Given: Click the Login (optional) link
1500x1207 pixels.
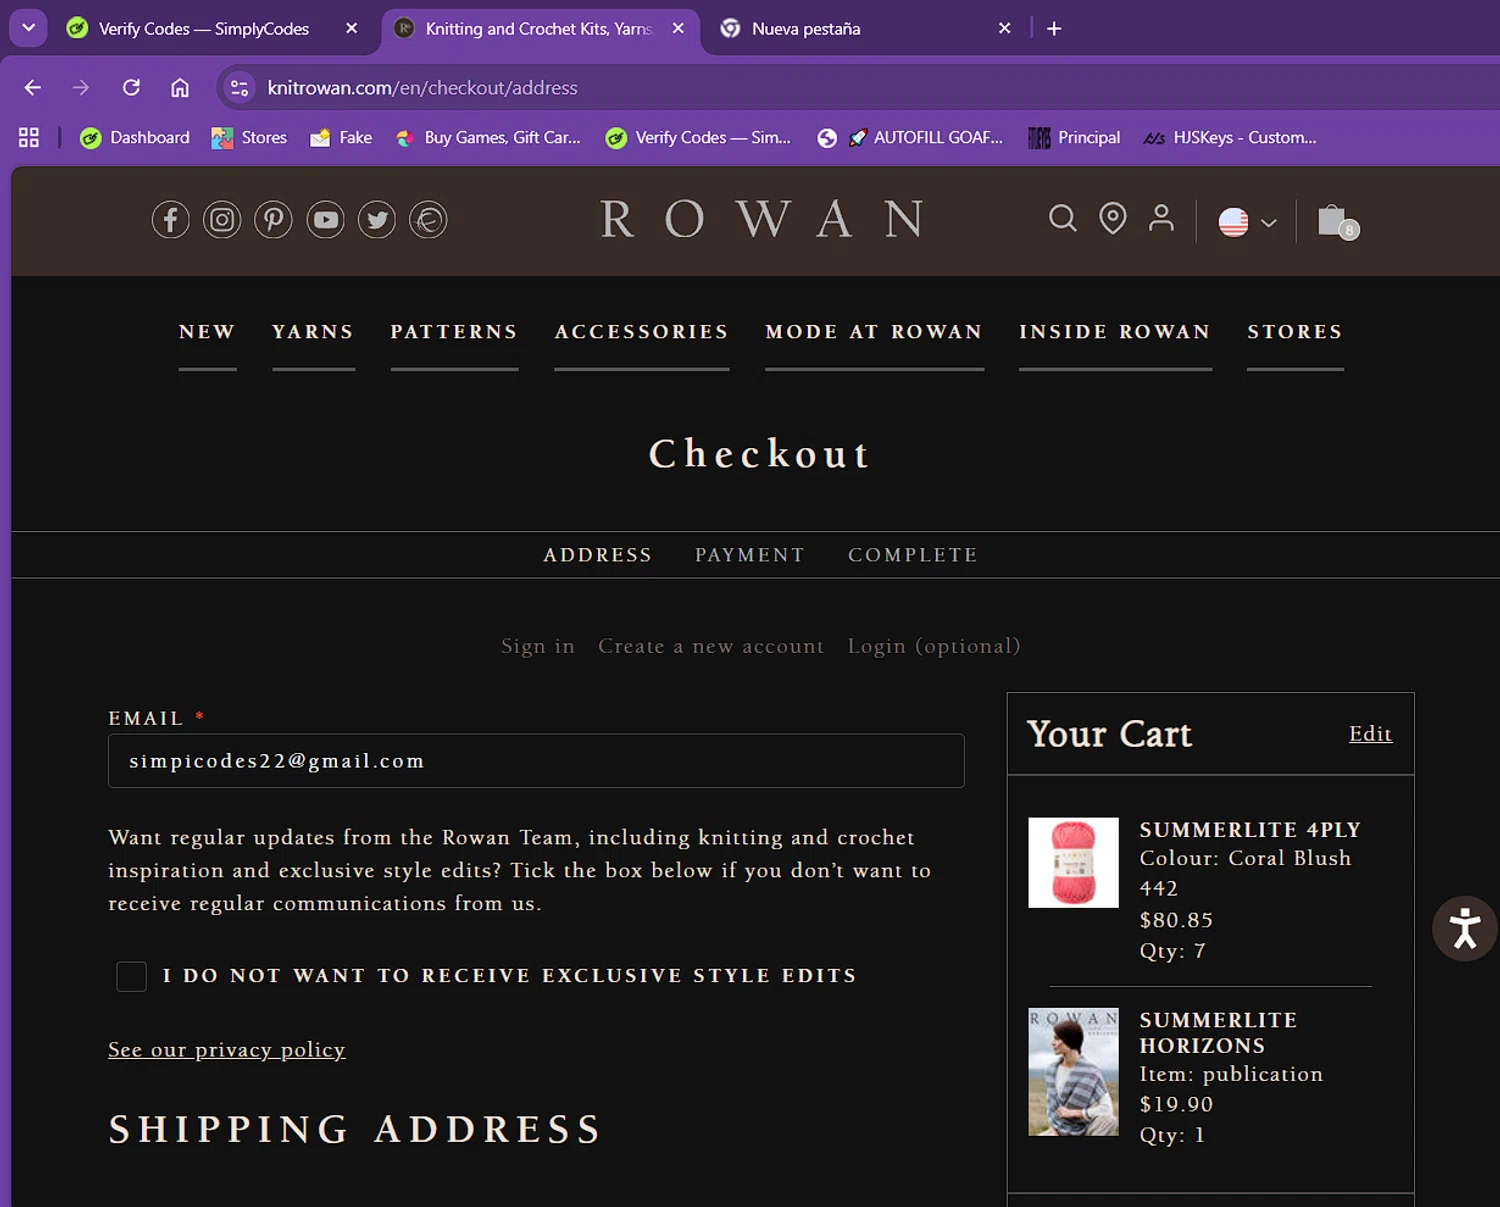Looking at the screenshot, I should point(934,646).
